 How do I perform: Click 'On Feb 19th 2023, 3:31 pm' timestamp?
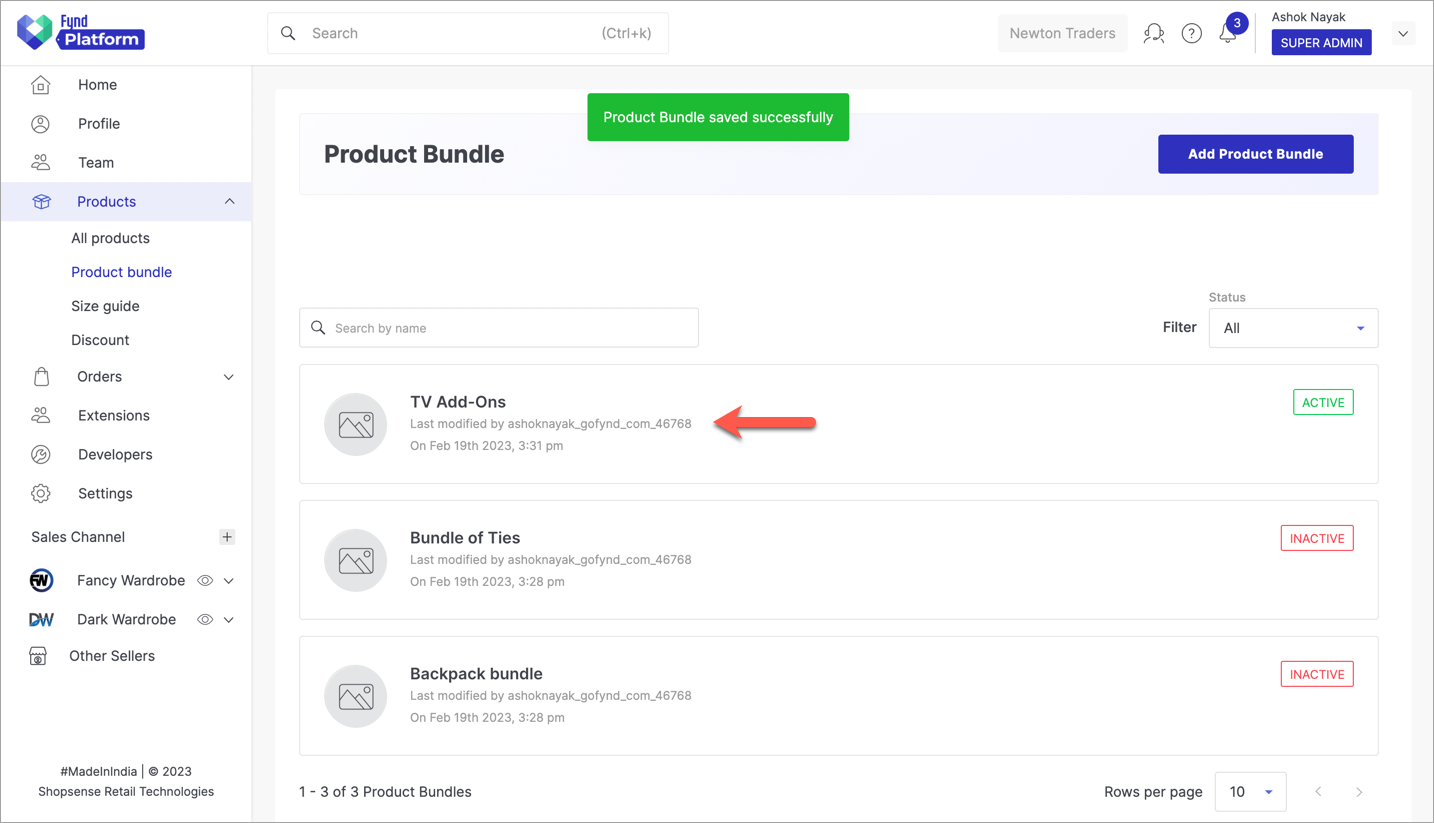point(487,446)
